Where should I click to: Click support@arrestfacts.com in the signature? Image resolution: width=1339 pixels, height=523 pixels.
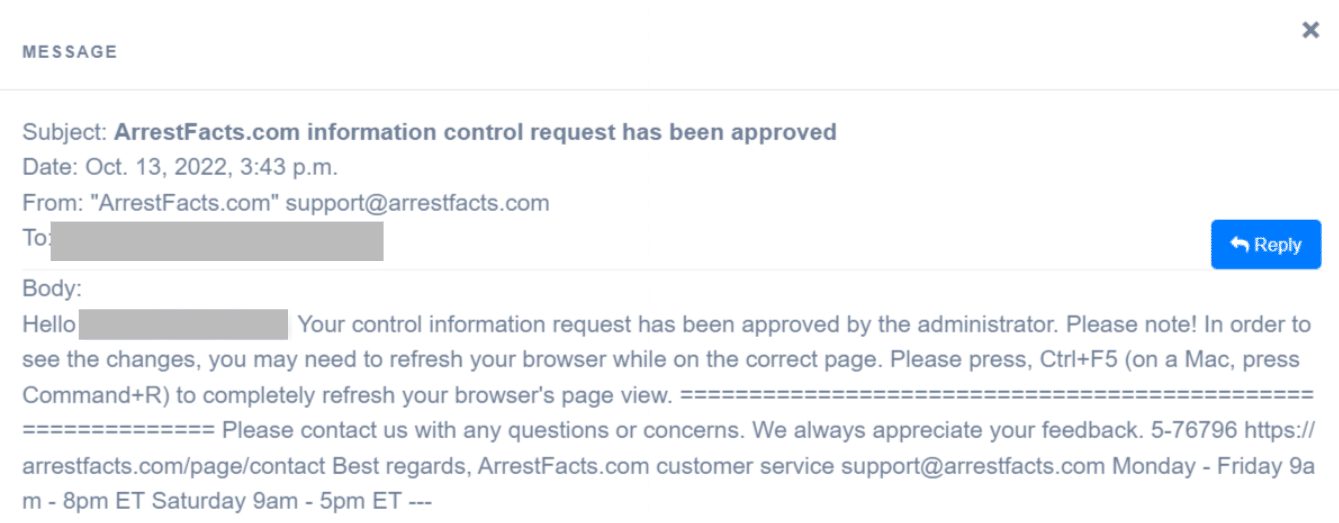[972, 466]
